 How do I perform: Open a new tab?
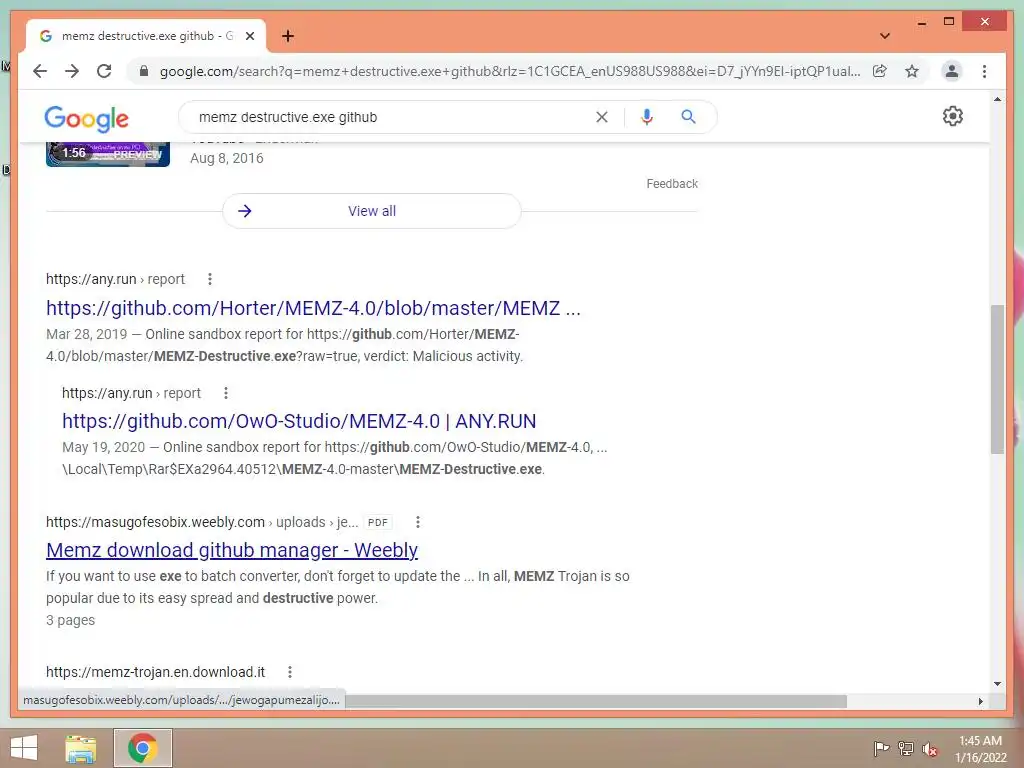pyautogui.click(x=288, y=36)
